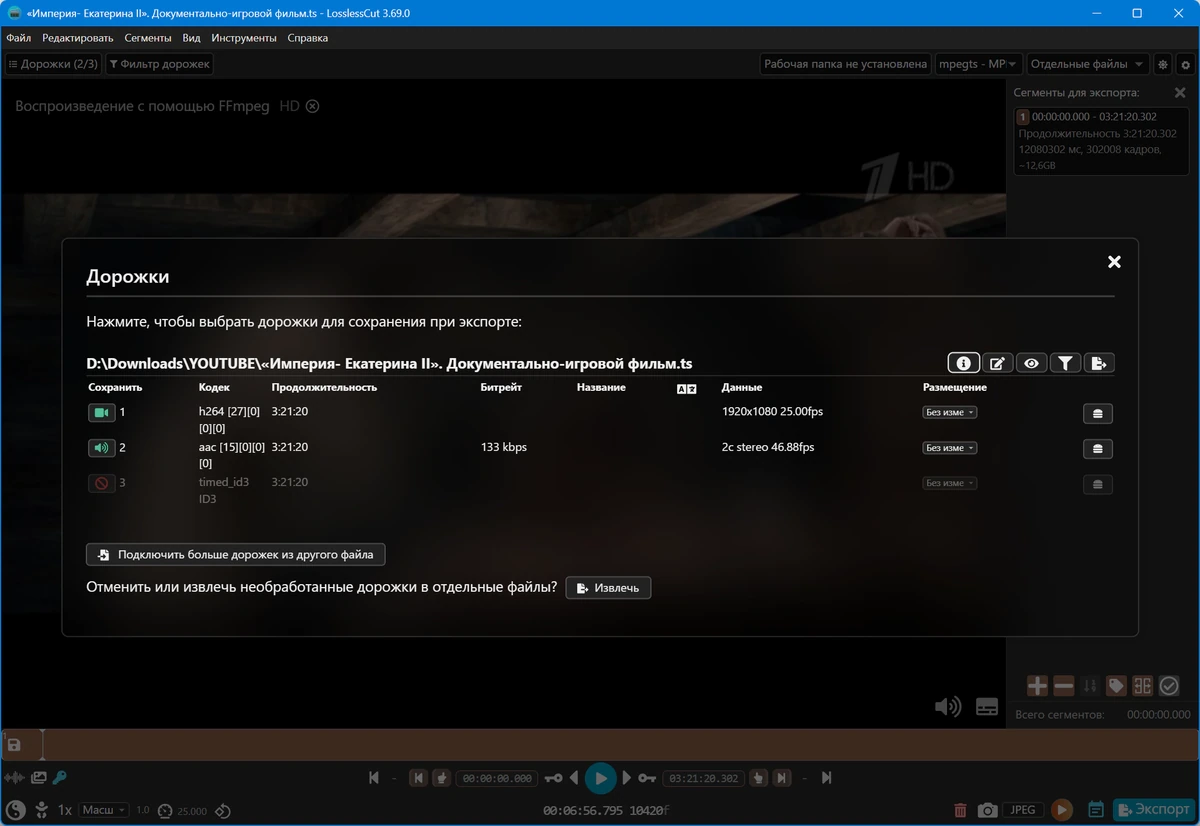Play video with the blue play button

pyautogui.click(x=600, y=778)
